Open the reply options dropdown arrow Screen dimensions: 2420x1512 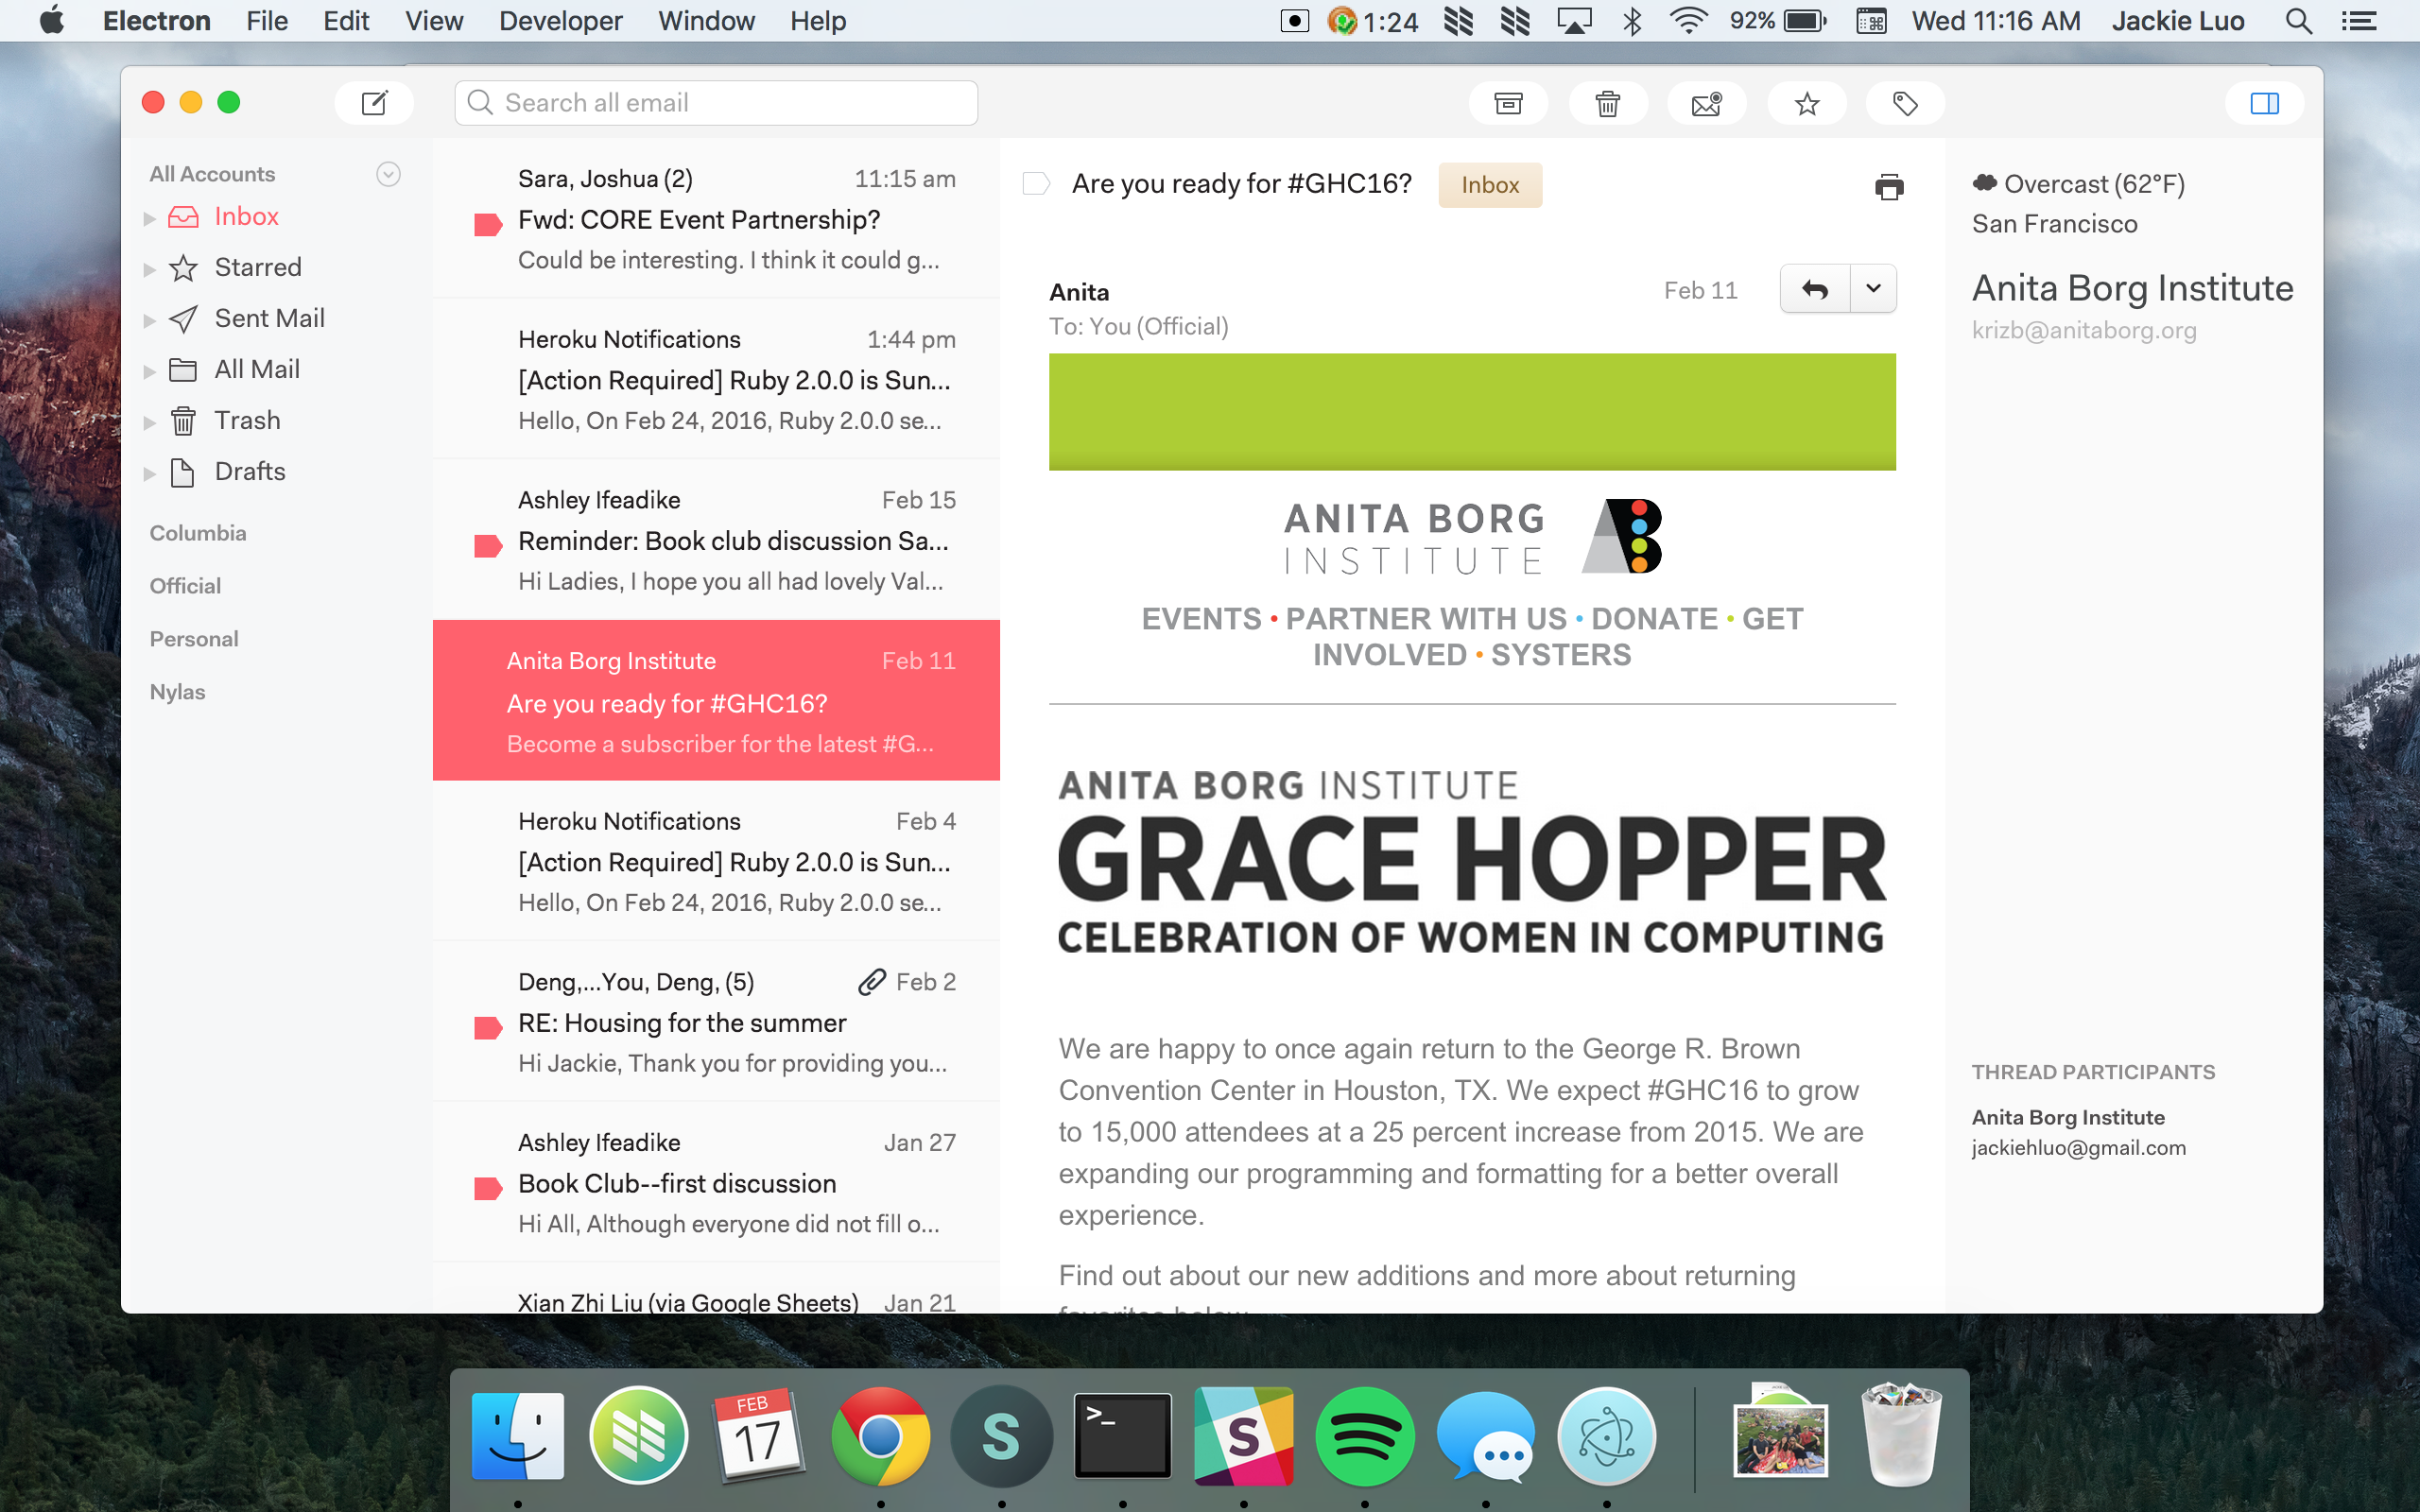[1873, 289]
